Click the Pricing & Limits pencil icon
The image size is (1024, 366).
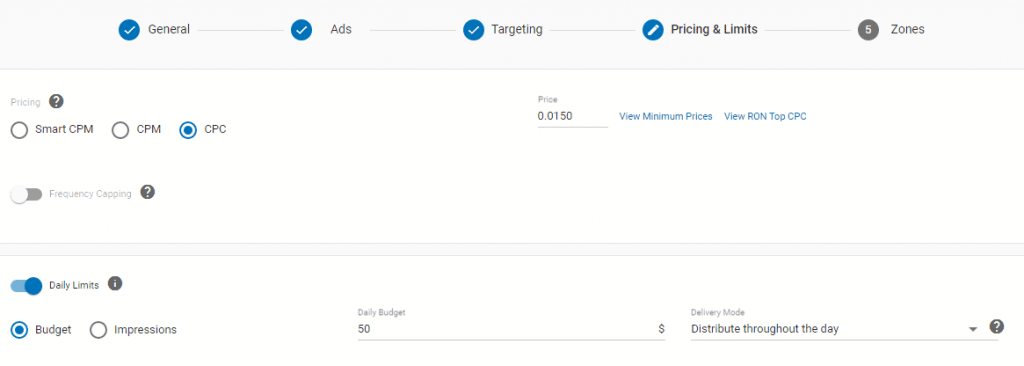[x=653, y=30]
